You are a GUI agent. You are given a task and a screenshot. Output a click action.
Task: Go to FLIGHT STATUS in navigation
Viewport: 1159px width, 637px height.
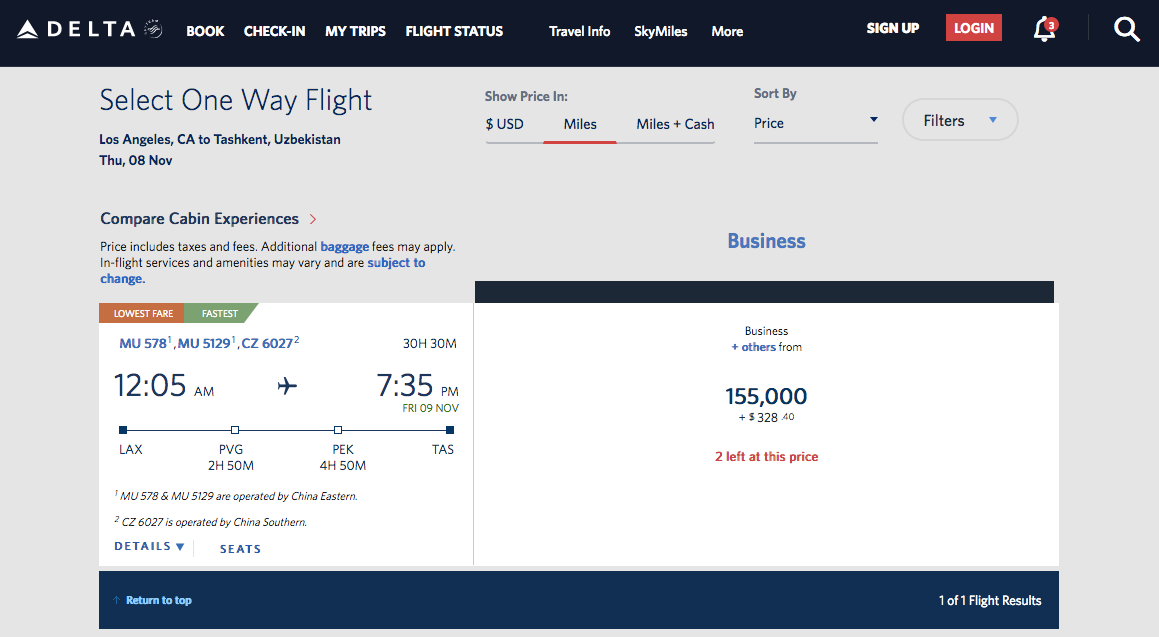pyautogui.click(x=454, y=31)
